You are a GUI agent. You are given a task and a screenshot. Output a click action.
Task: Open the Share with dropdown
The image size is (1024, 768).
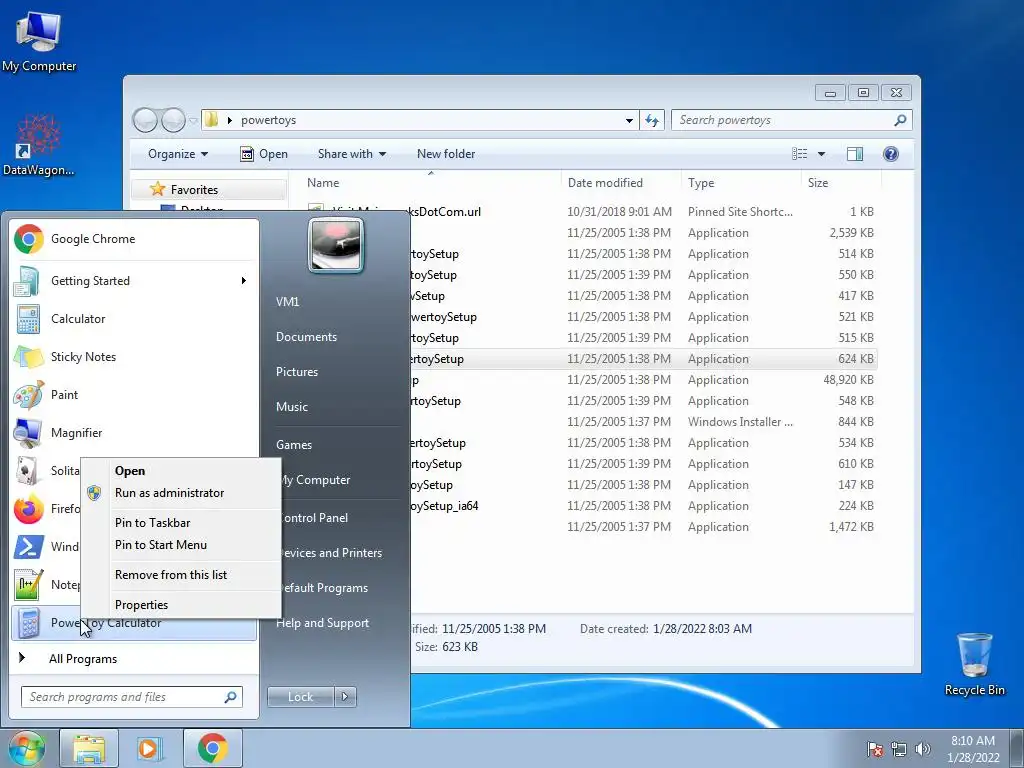[x=351, y=154]
